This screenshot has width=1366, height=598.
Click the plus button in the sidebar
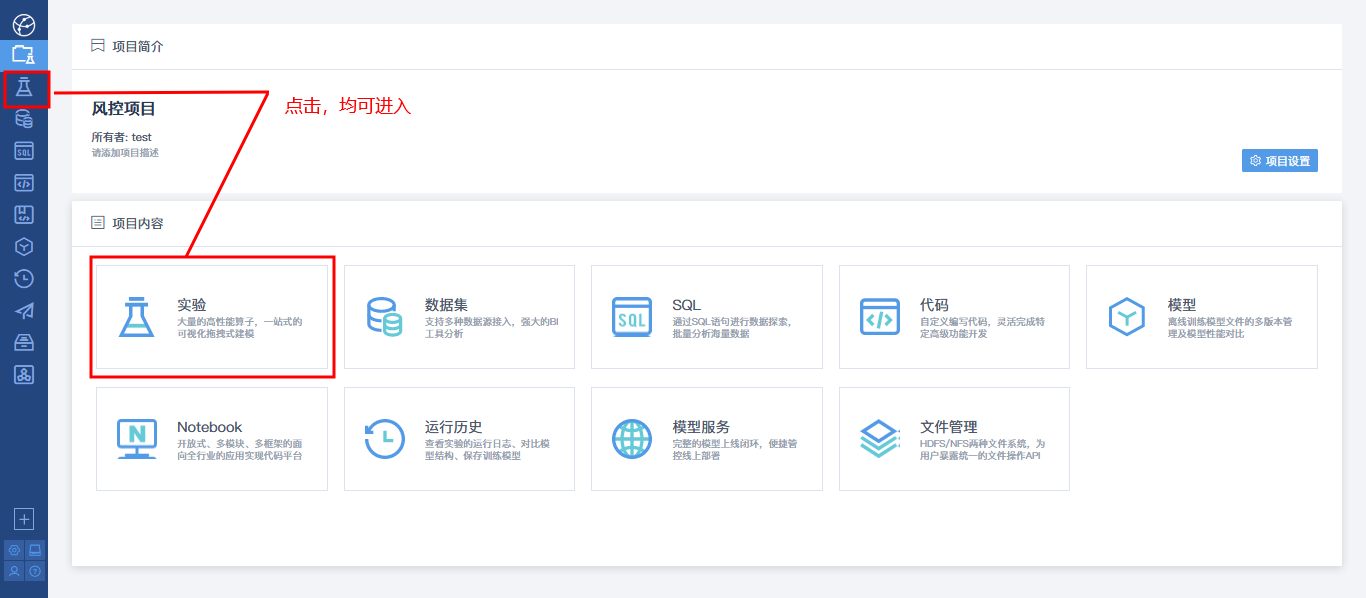[x=24, y=519]
